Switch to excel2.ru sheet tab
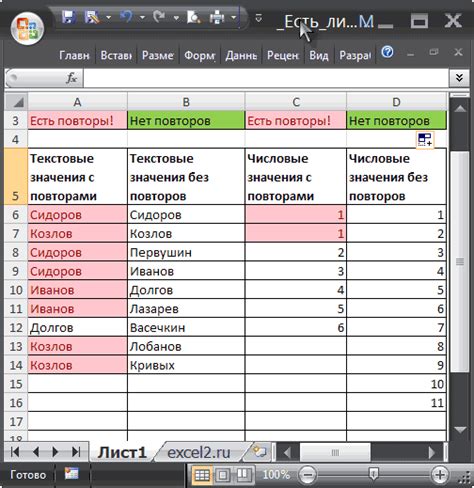 199,453
